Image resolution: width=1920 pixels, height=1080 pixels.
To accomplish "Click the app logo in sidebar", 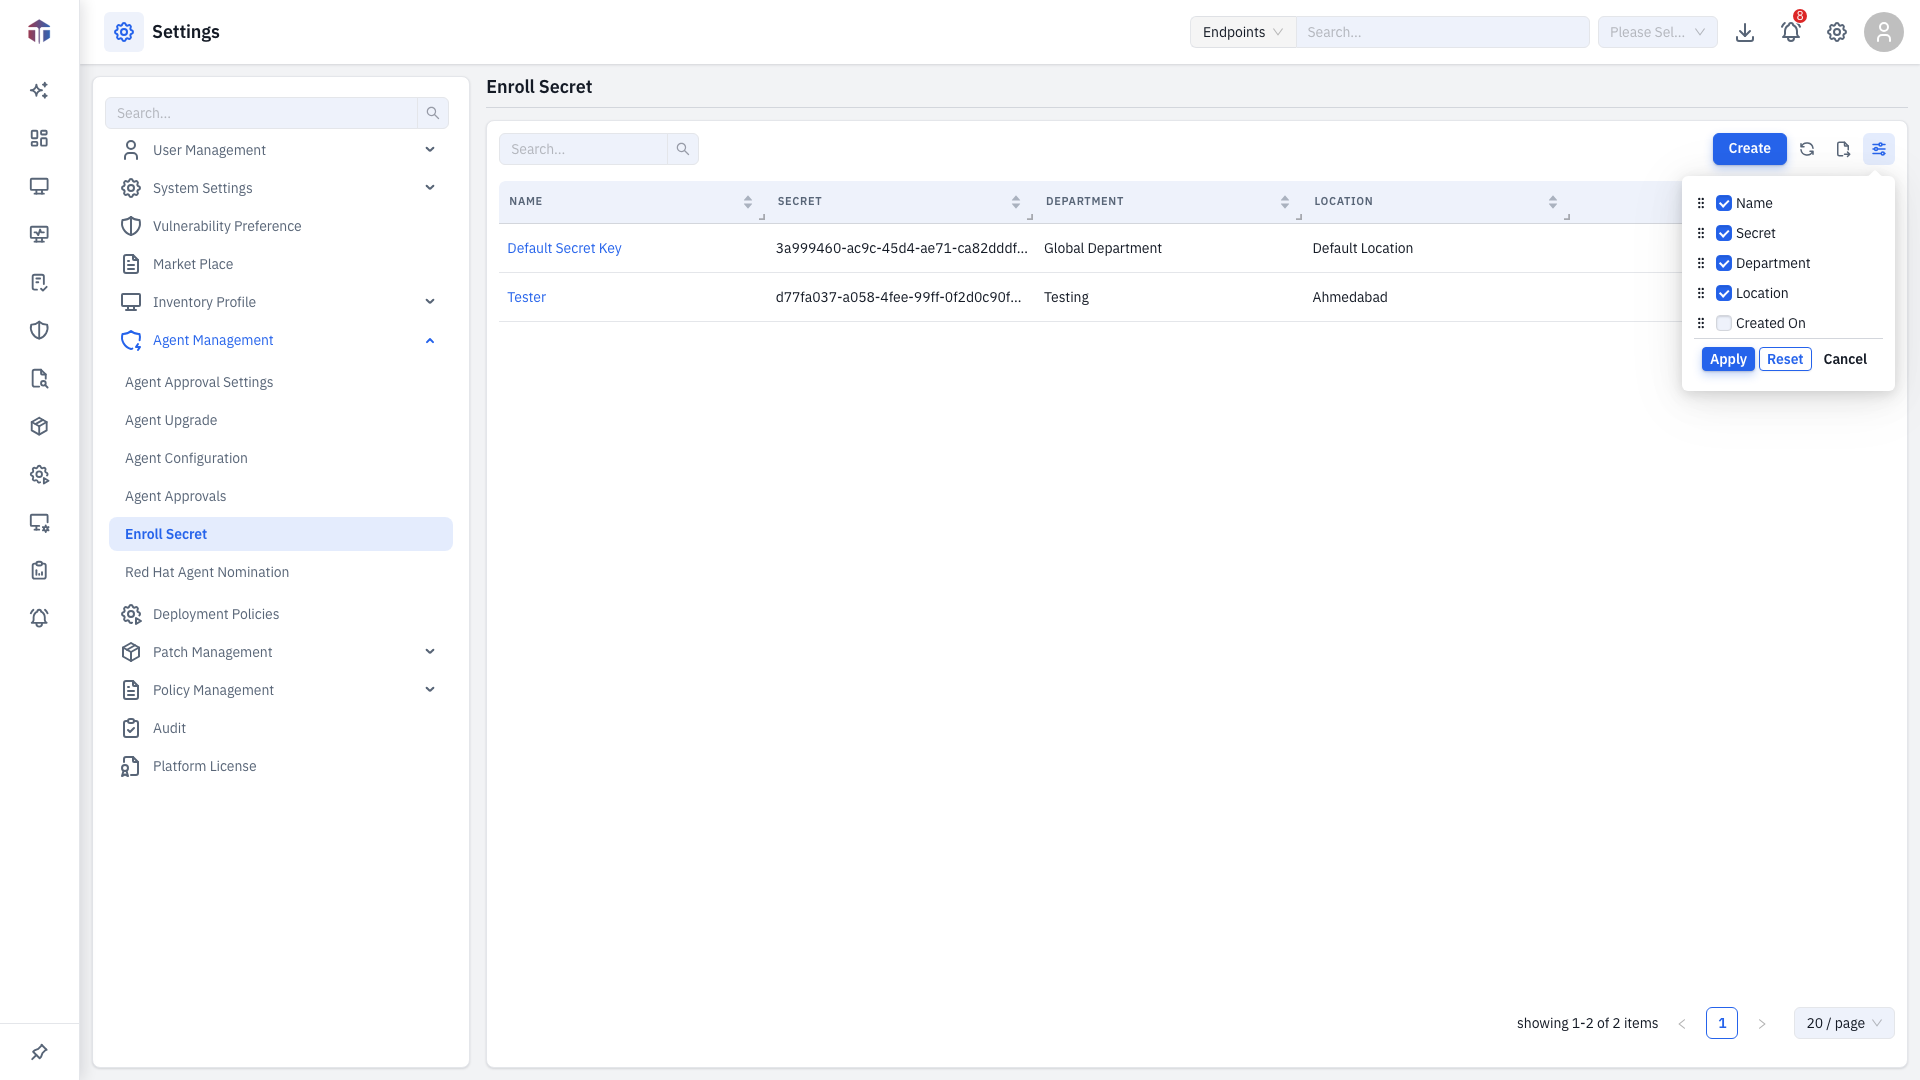I will [x=39, y=32].
